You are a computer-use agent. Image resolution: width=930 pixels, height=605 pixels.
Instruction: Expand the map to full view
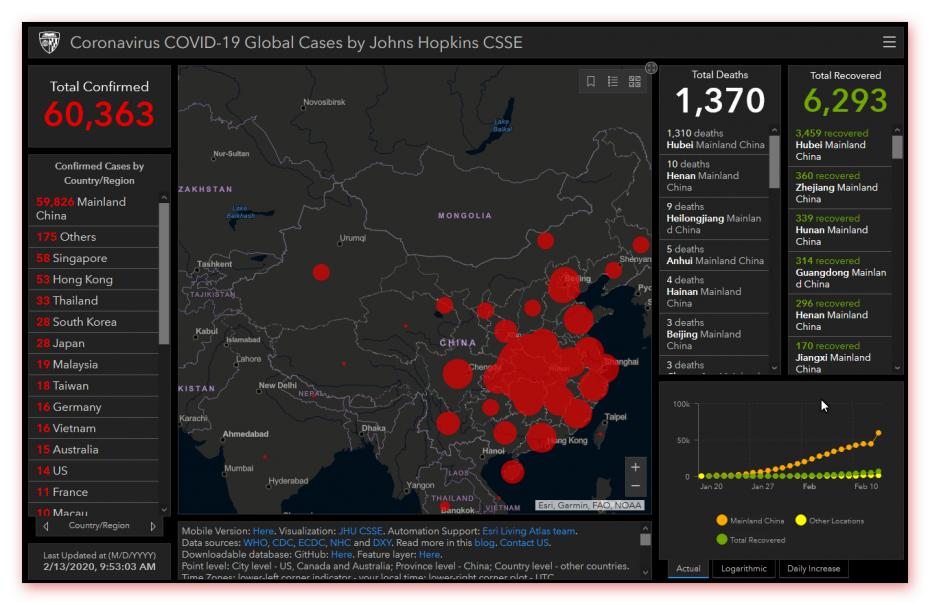tap(651, 68)
